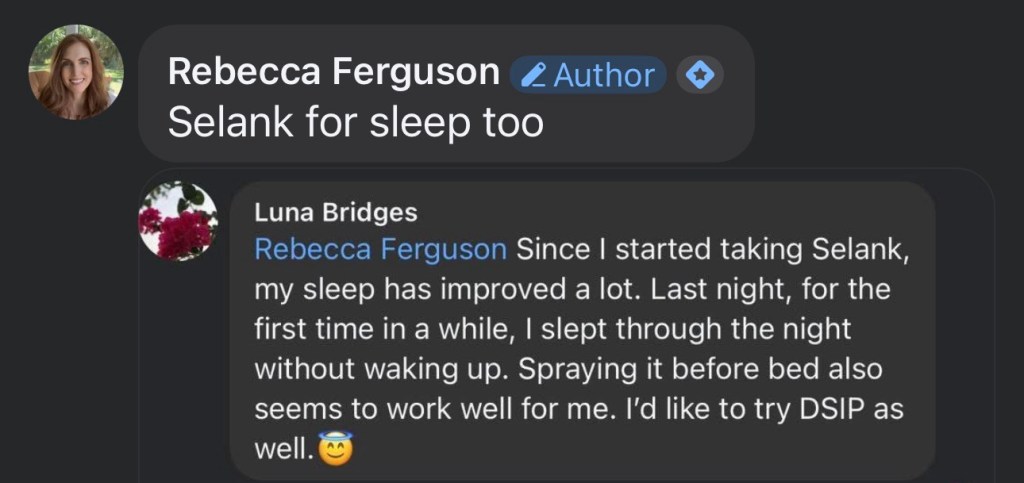The image size is (1024, 483).
Task: Open Rebecca Ferguson's profile photo
Action: click(76, 72)
